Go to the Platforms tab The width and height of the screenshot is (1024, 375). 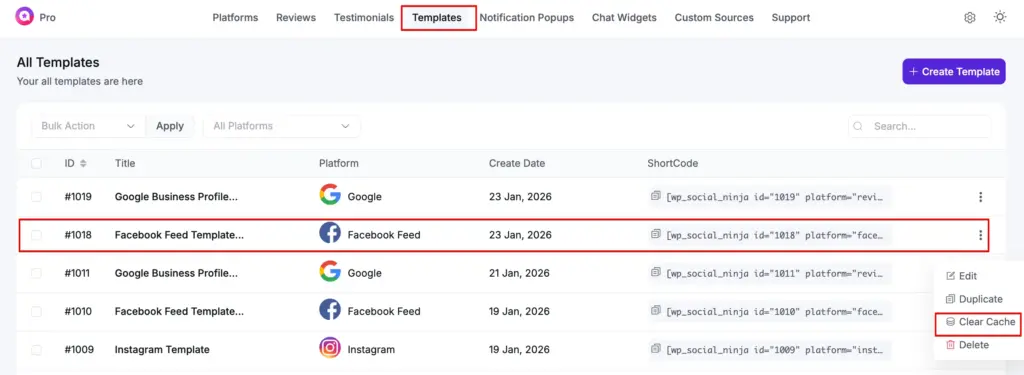pyautogui.click(x=235, y=18)
